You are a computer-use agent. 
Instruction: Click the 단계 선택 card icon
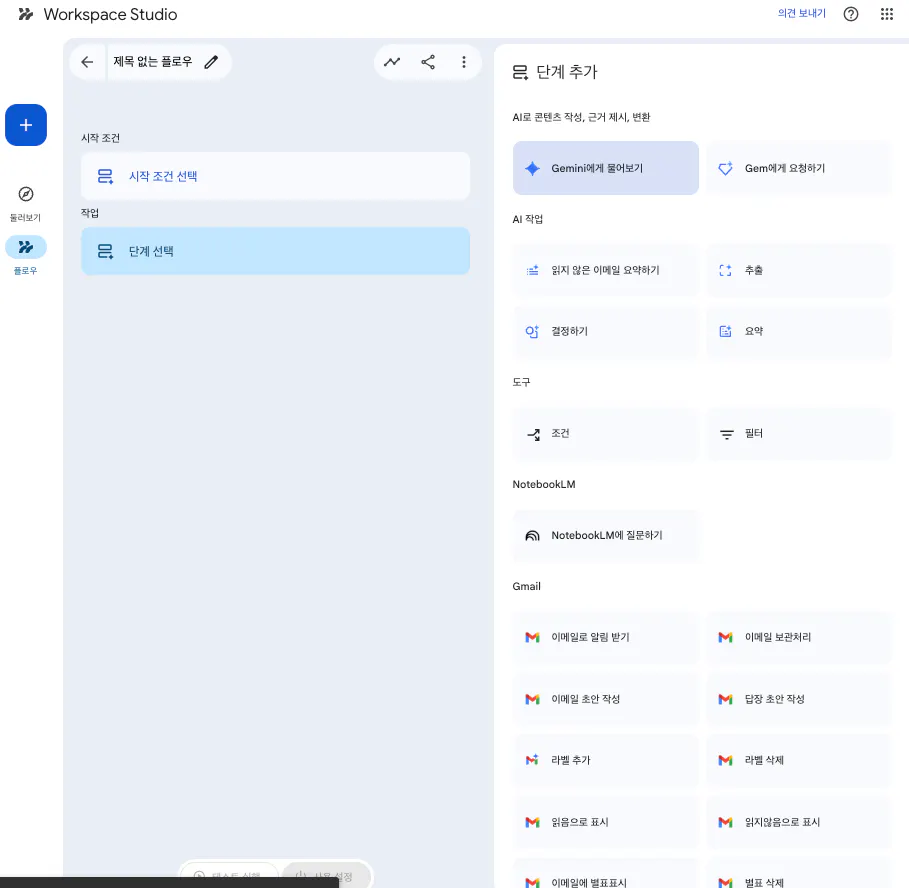click(x=106, y=251)
